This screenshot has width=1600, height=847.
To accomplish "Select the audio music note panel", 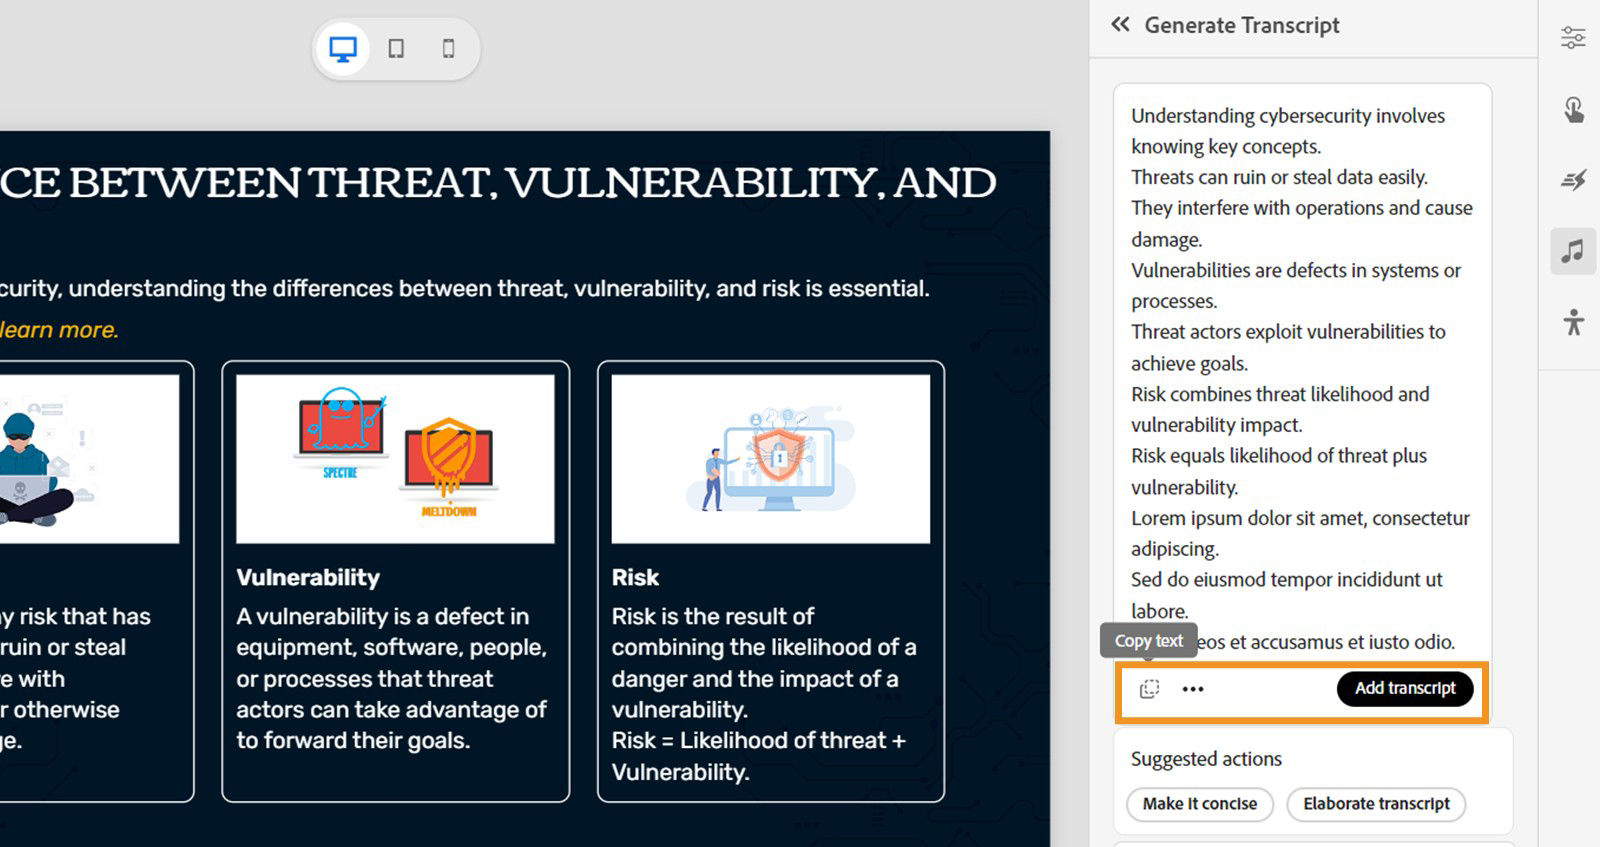I will point(1573,250).
